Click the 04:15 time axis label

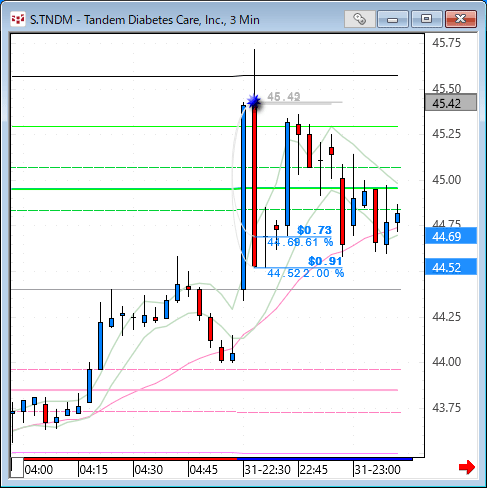click(94, 470)
